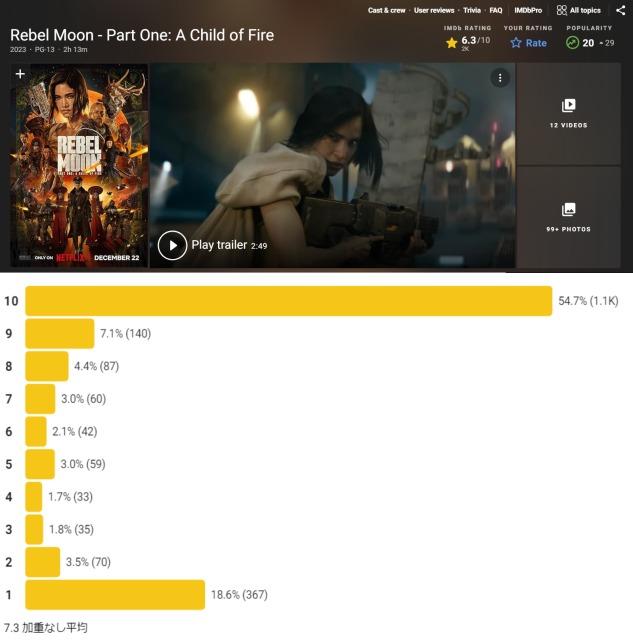This screenshot has height=640, width=633.
Task: Click the green popularity trend icon
Action: [572, 43]
